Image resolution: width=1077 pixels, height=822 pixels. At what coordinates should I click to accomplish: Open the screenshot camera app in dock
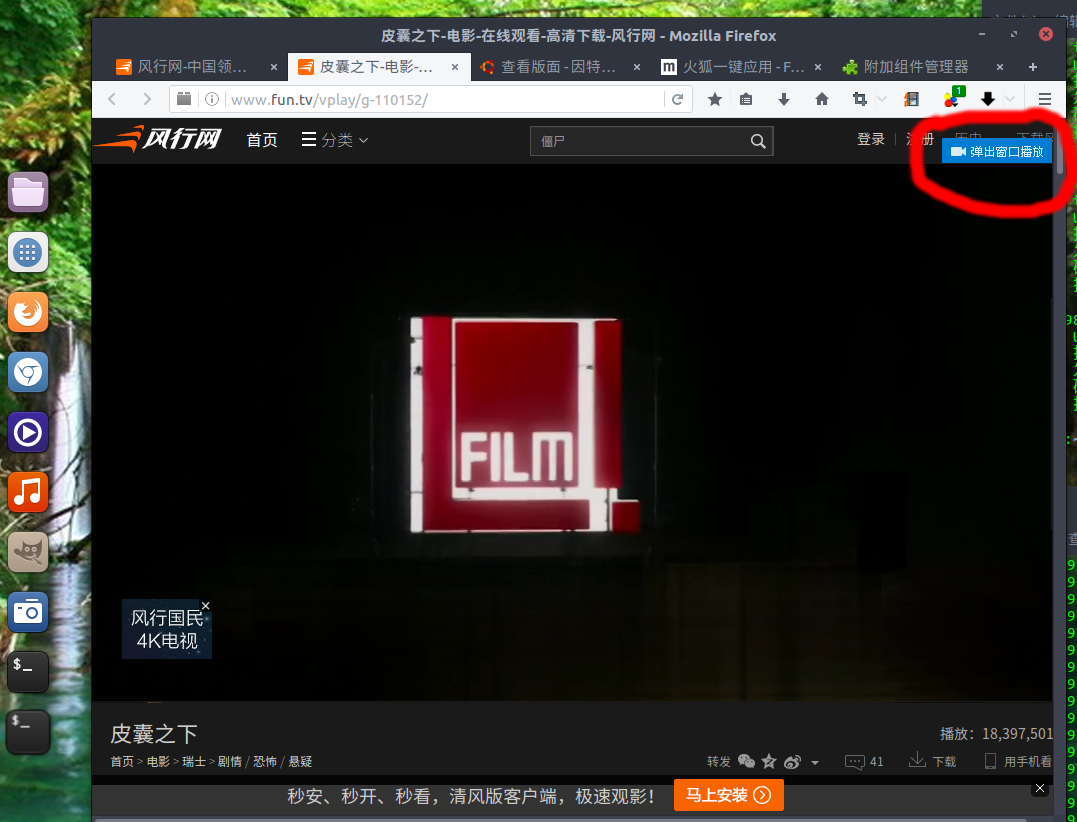point(28,612)
